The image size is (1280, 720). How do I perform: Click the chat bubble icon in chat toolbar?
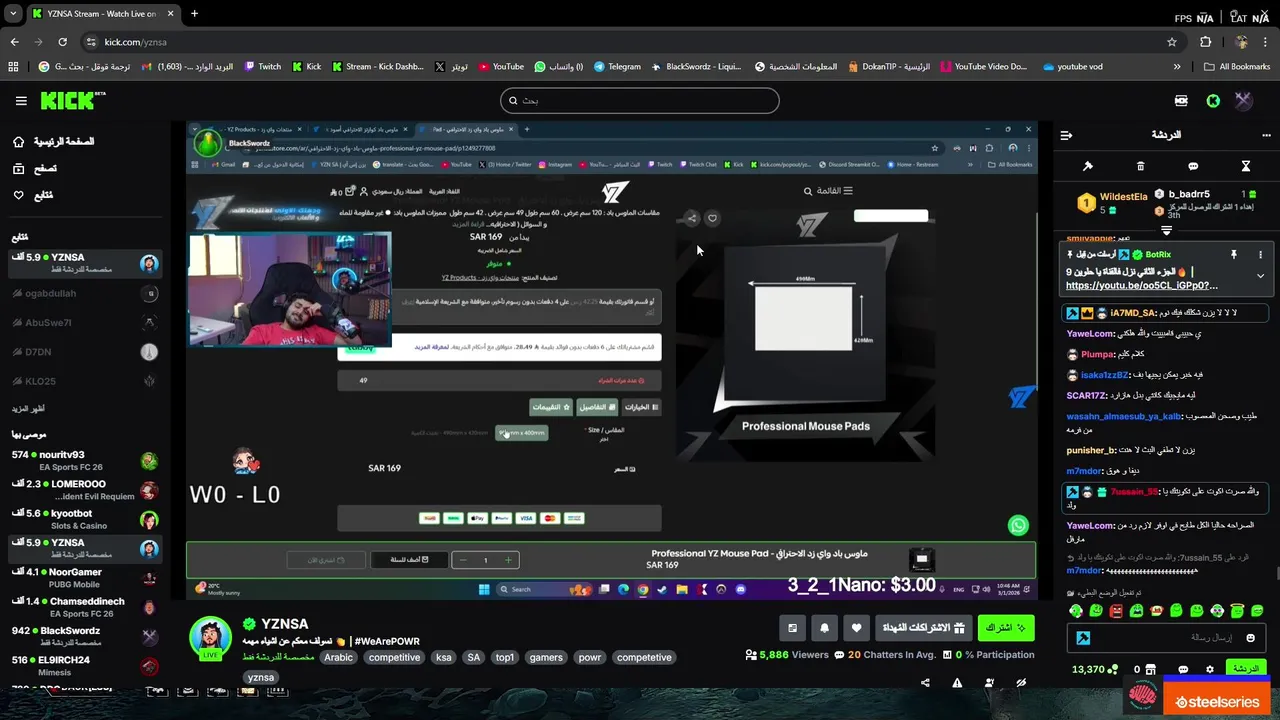[x=1193, y=166]
